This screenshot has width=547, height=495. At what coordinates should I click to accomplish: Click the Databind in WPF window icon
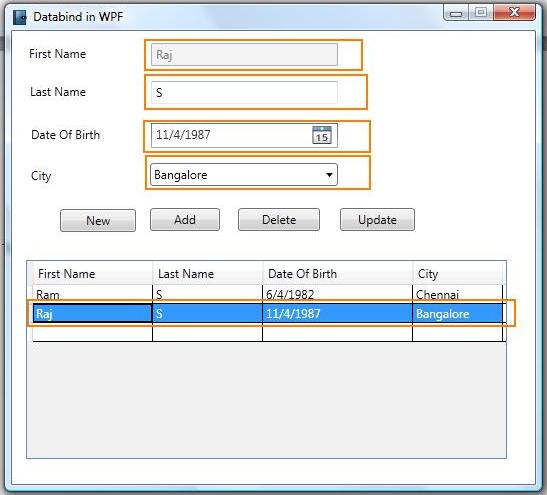19,17
